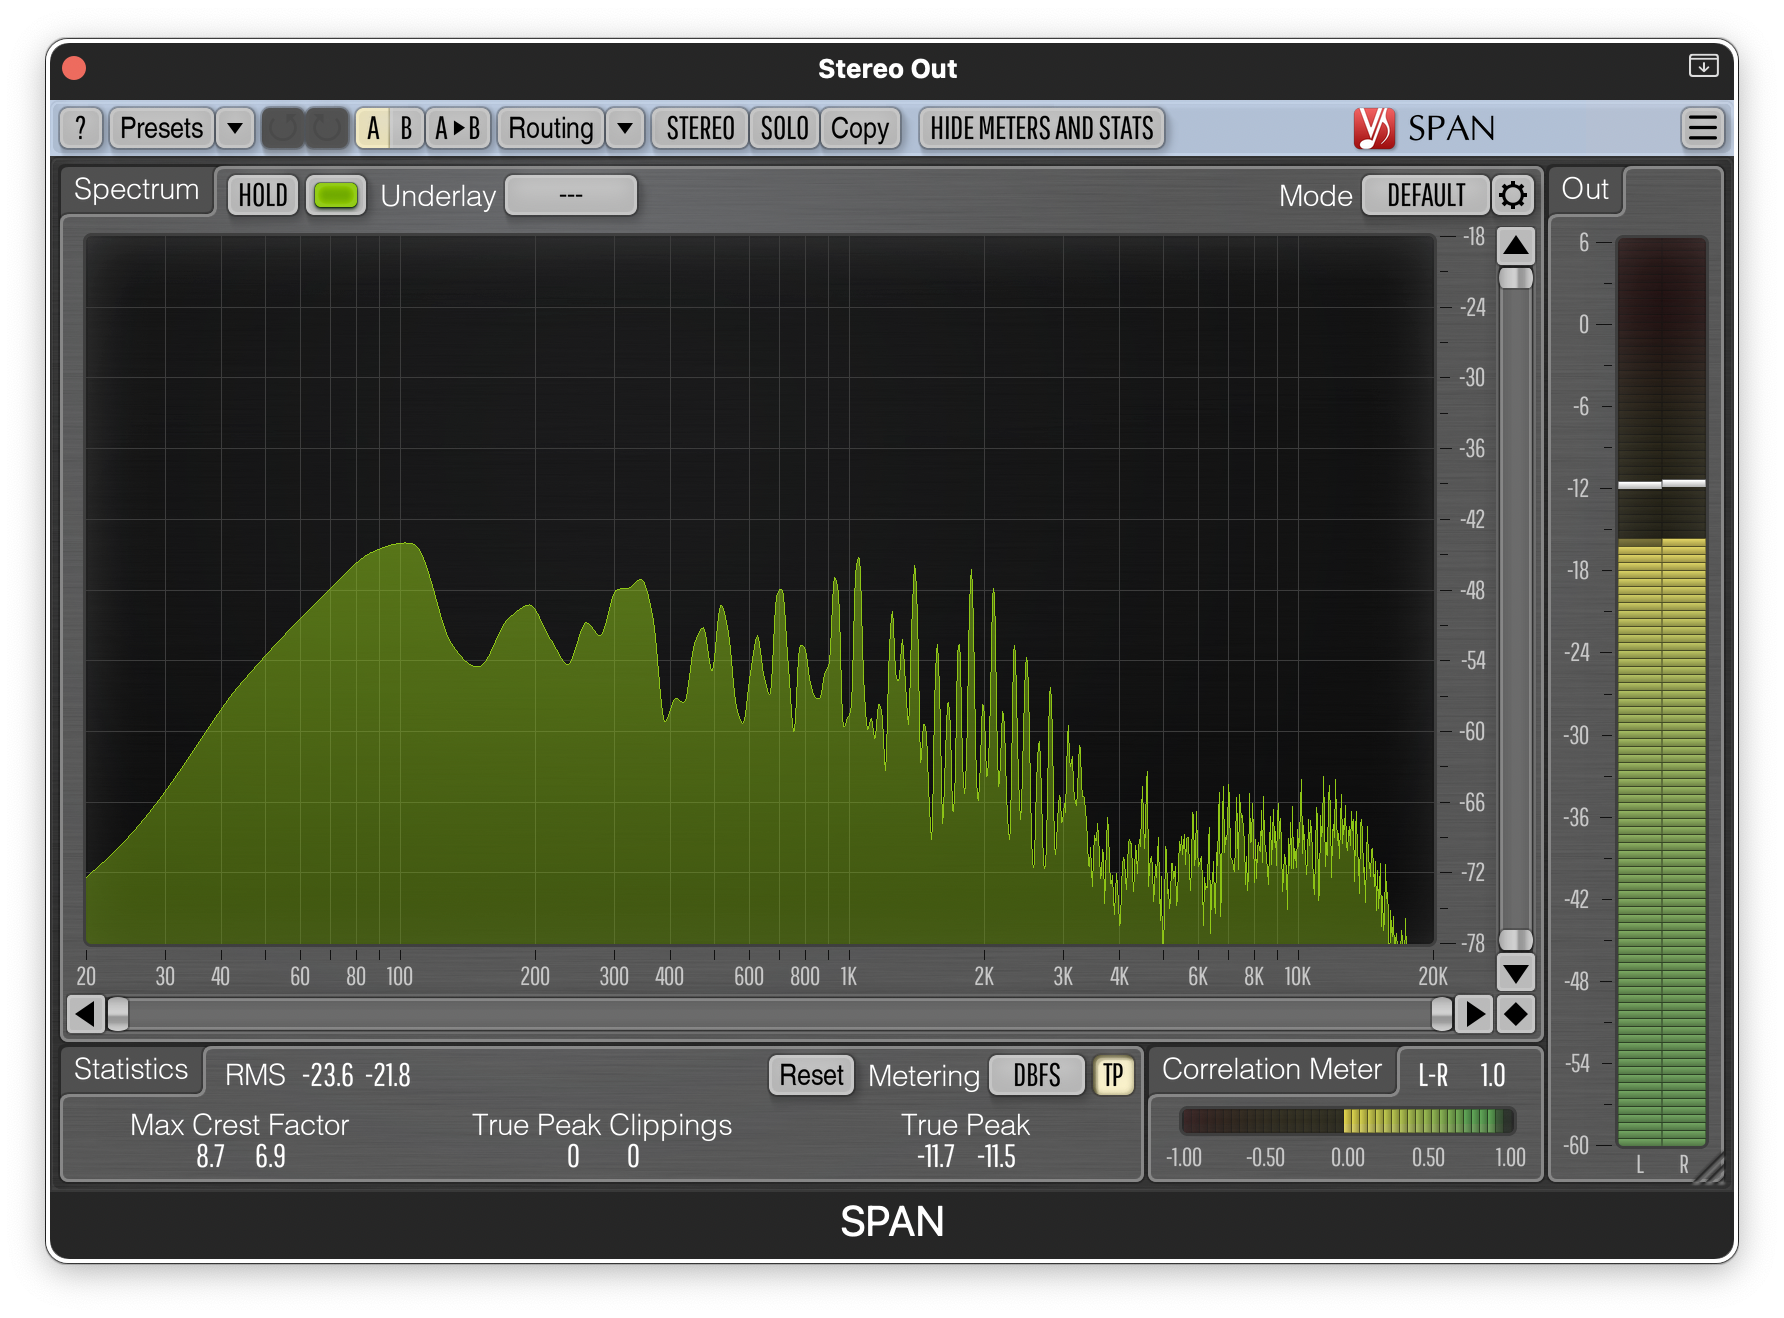The image size is (1784, 1318).
Task: Click Hide Meters and Stats
Action: pos(1041,128)
